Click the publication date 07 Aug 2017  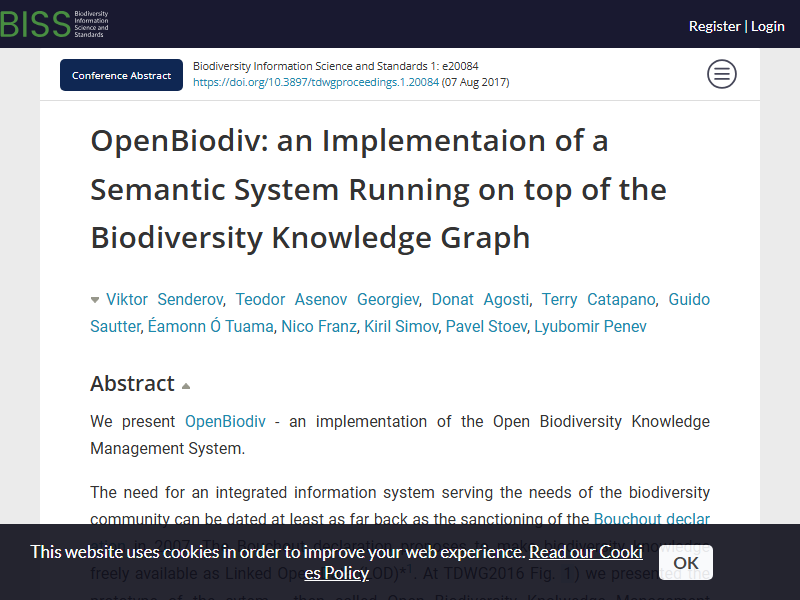[x=476, y=82]
